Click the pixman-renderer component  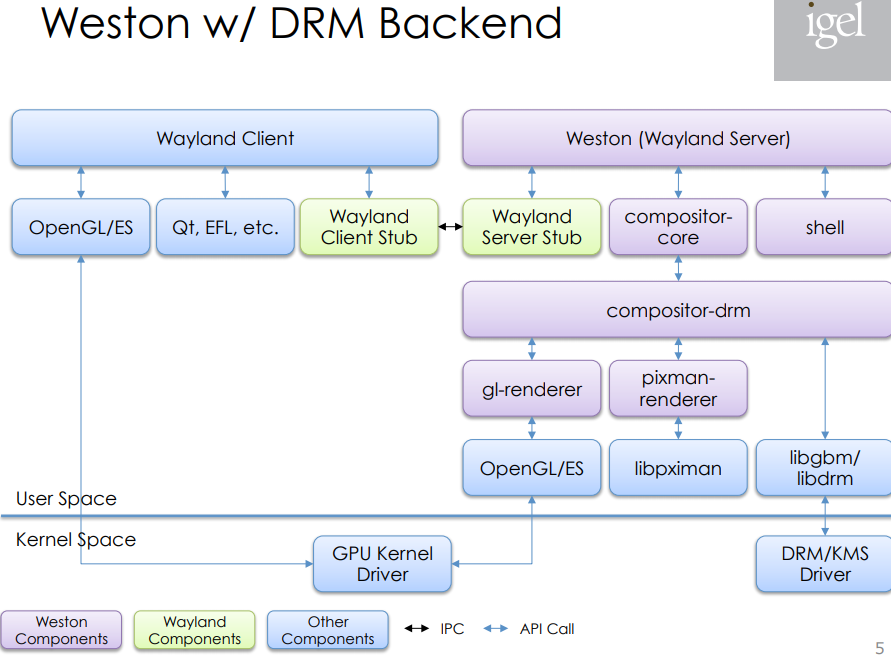coord(678,388)
